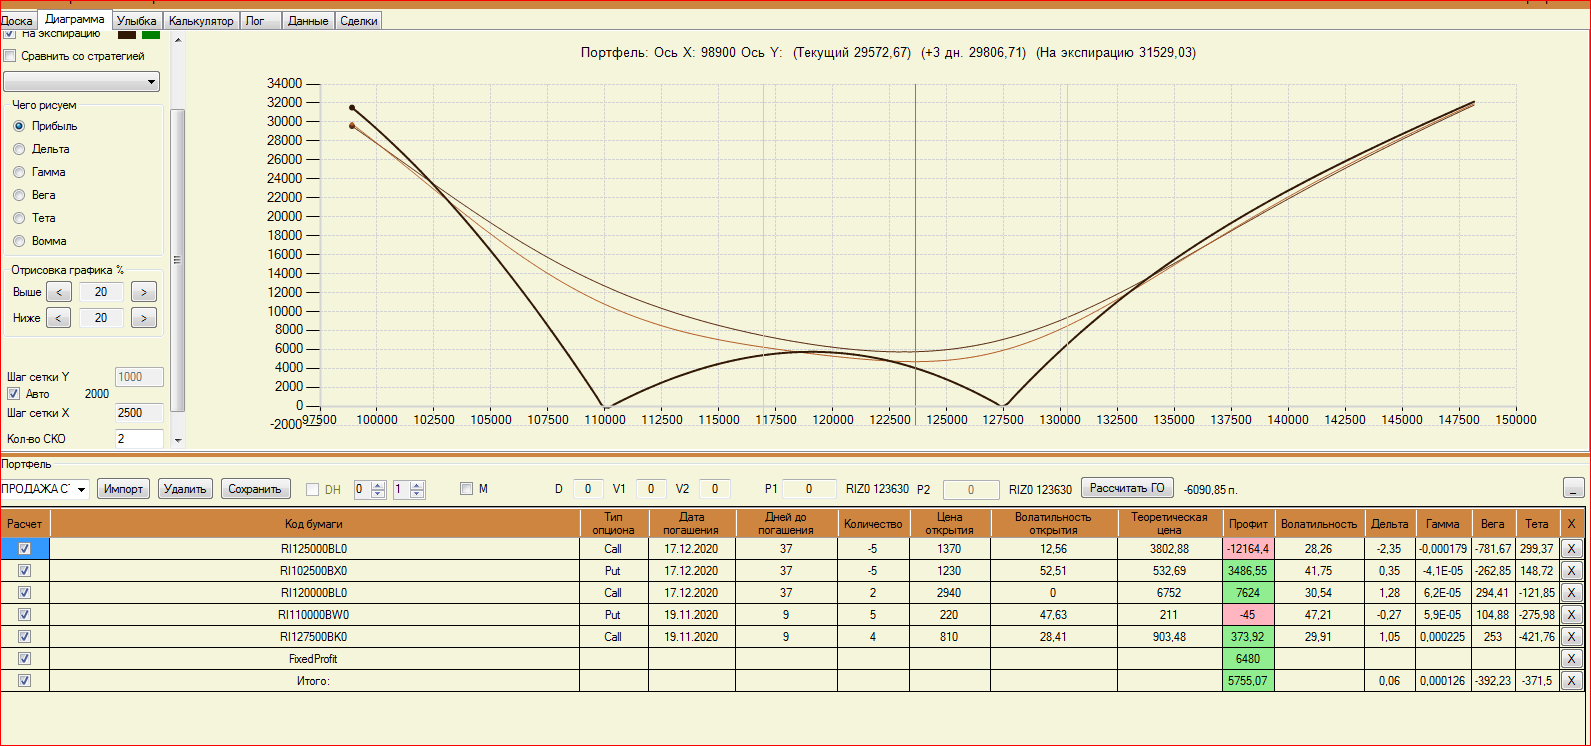Click the D value input field
1591x746 pixels.
point(587,489)
